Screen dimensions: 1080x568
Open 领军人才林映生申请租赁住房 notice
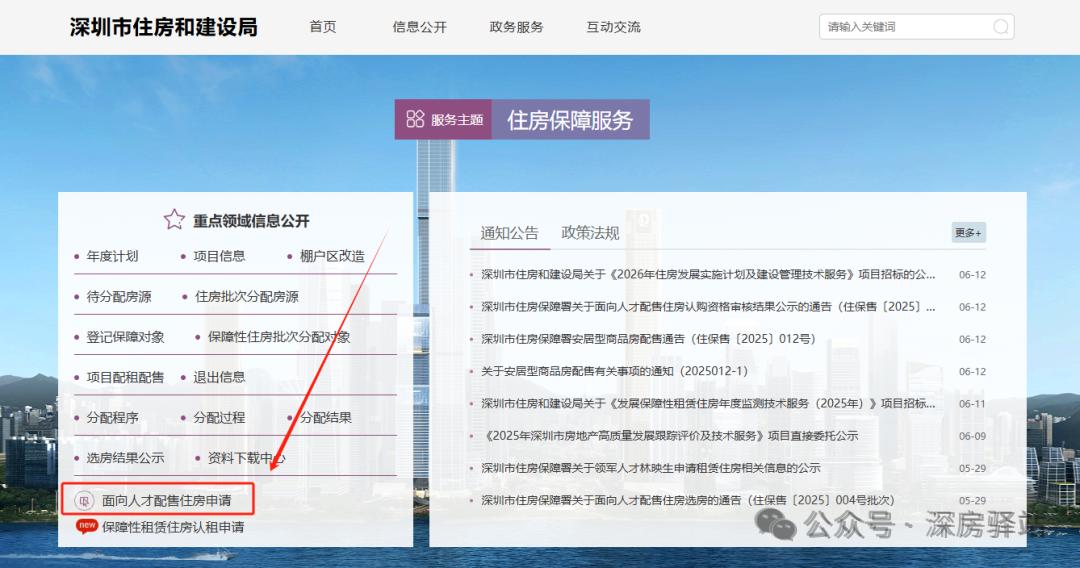[x=651, y=468]
